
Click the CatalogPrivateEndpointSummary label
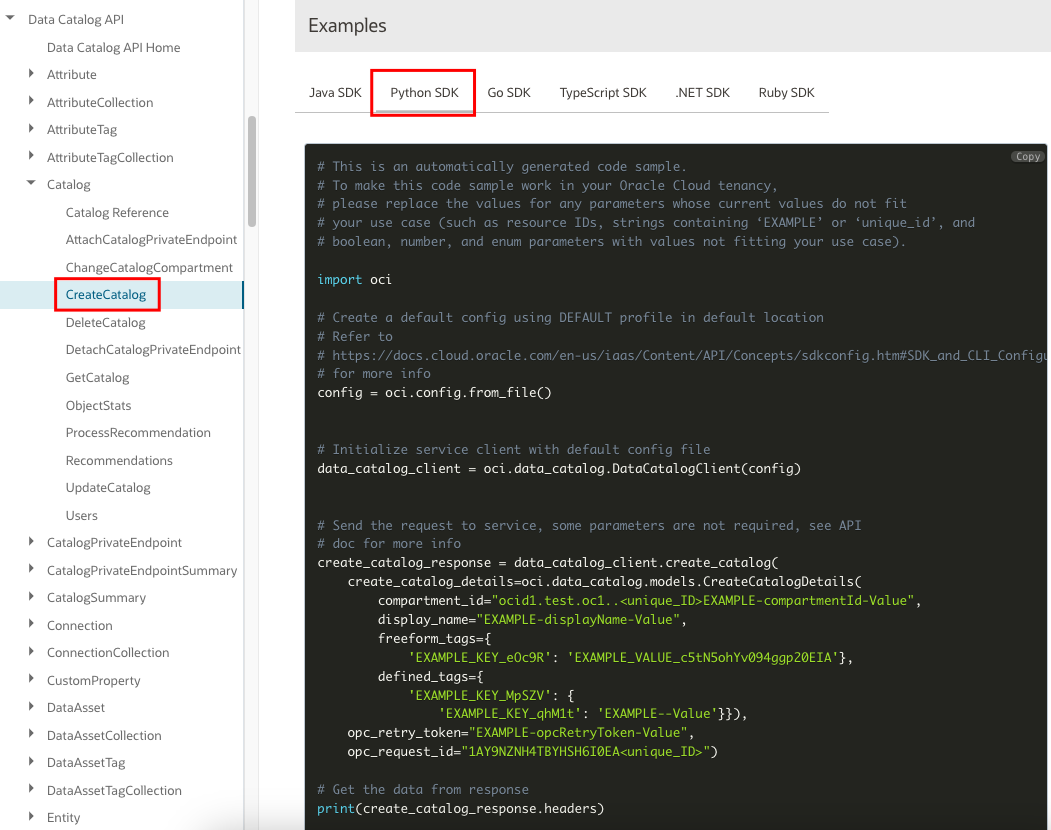pos(142,571)
